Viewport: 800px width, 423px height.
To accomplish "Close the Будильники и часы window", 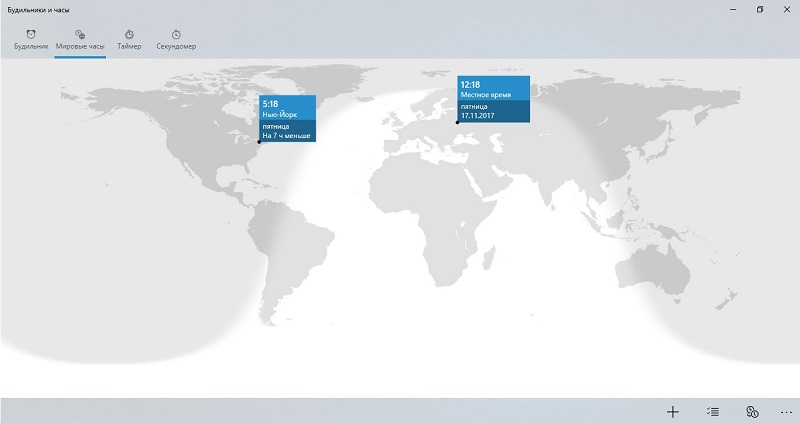I will pyautogui.click(x=787, y=9).
